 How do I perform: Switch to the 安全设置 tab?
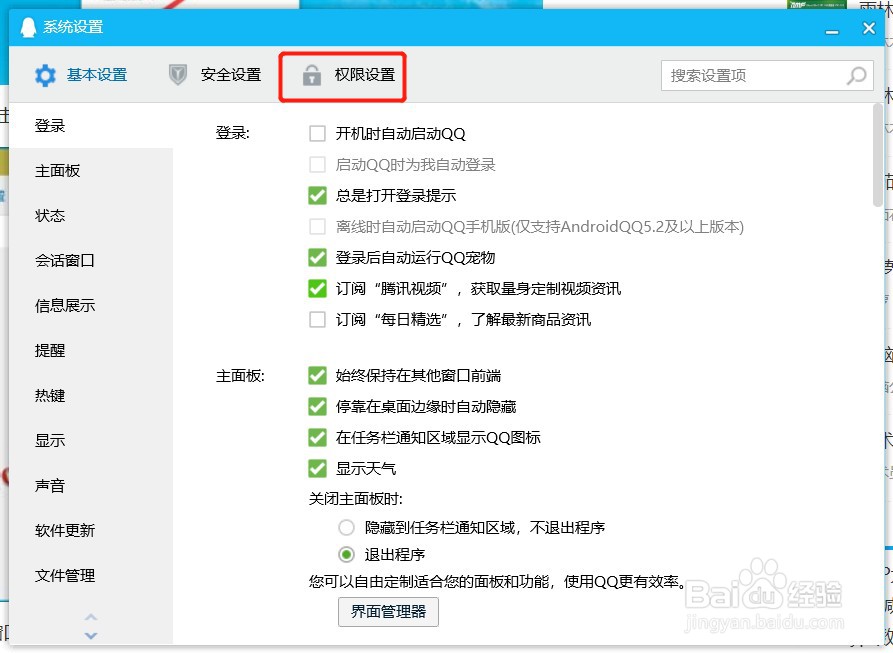coord(215,75)
